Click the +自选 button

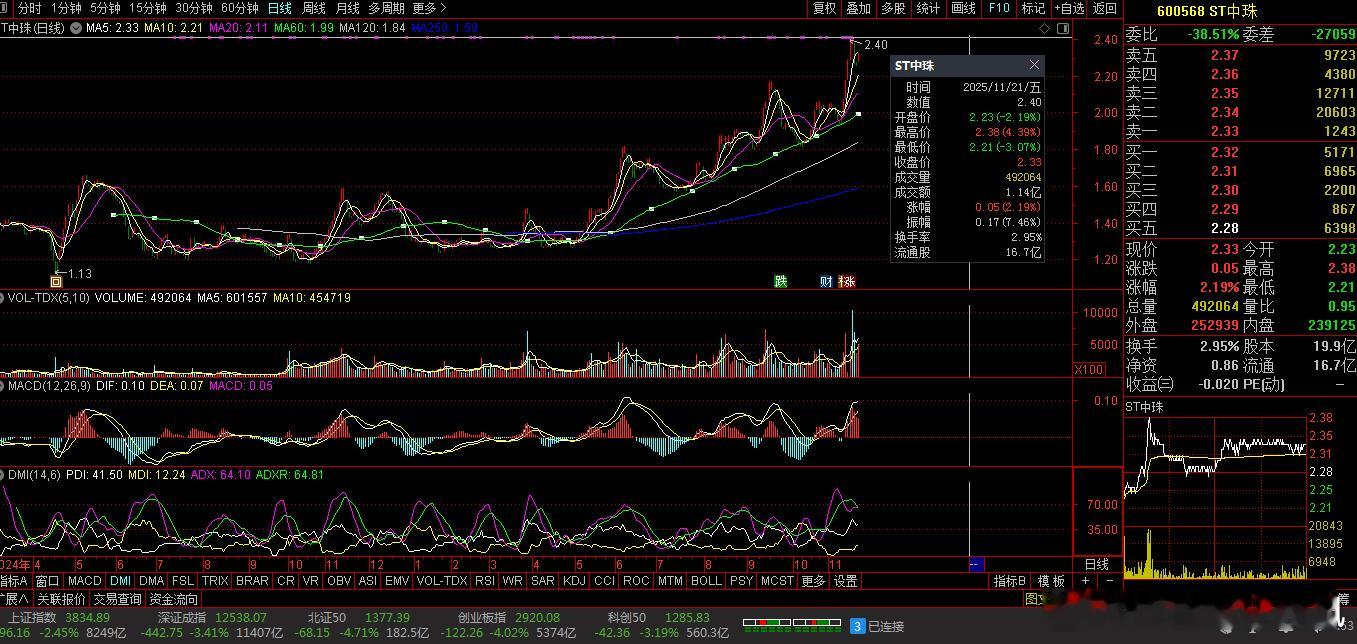point(1068,8)
